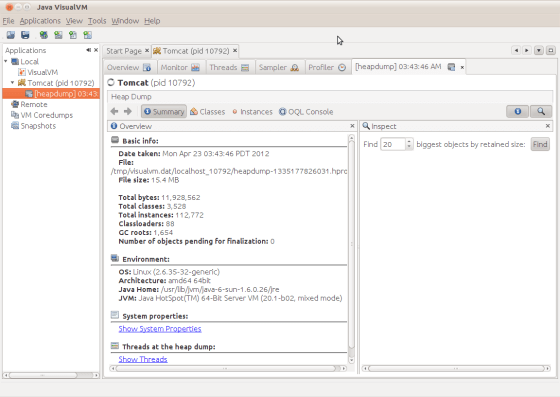This screenshot has width=560, height=397.
Task: Close the Overview section panel
Action: tap(352, 126)
